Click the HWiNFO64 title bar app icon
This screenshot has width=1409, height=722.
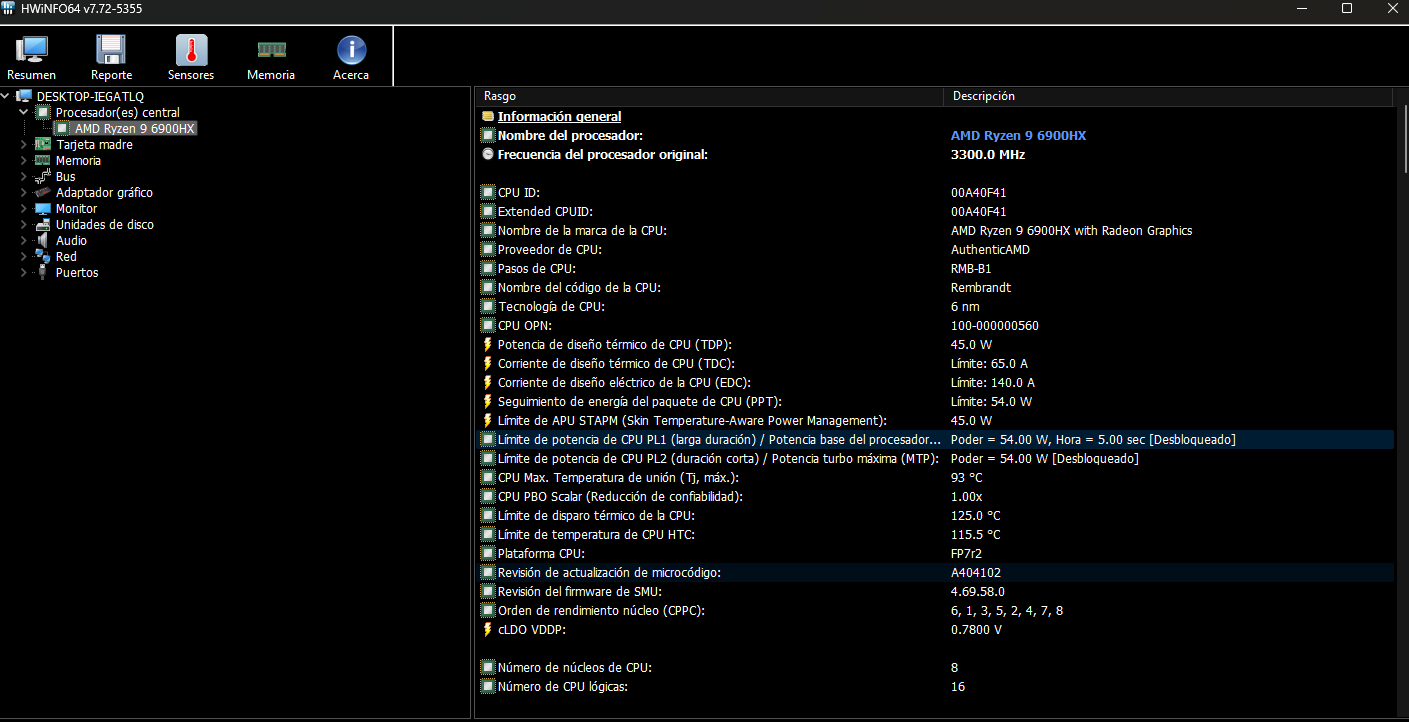coord(10,8)
